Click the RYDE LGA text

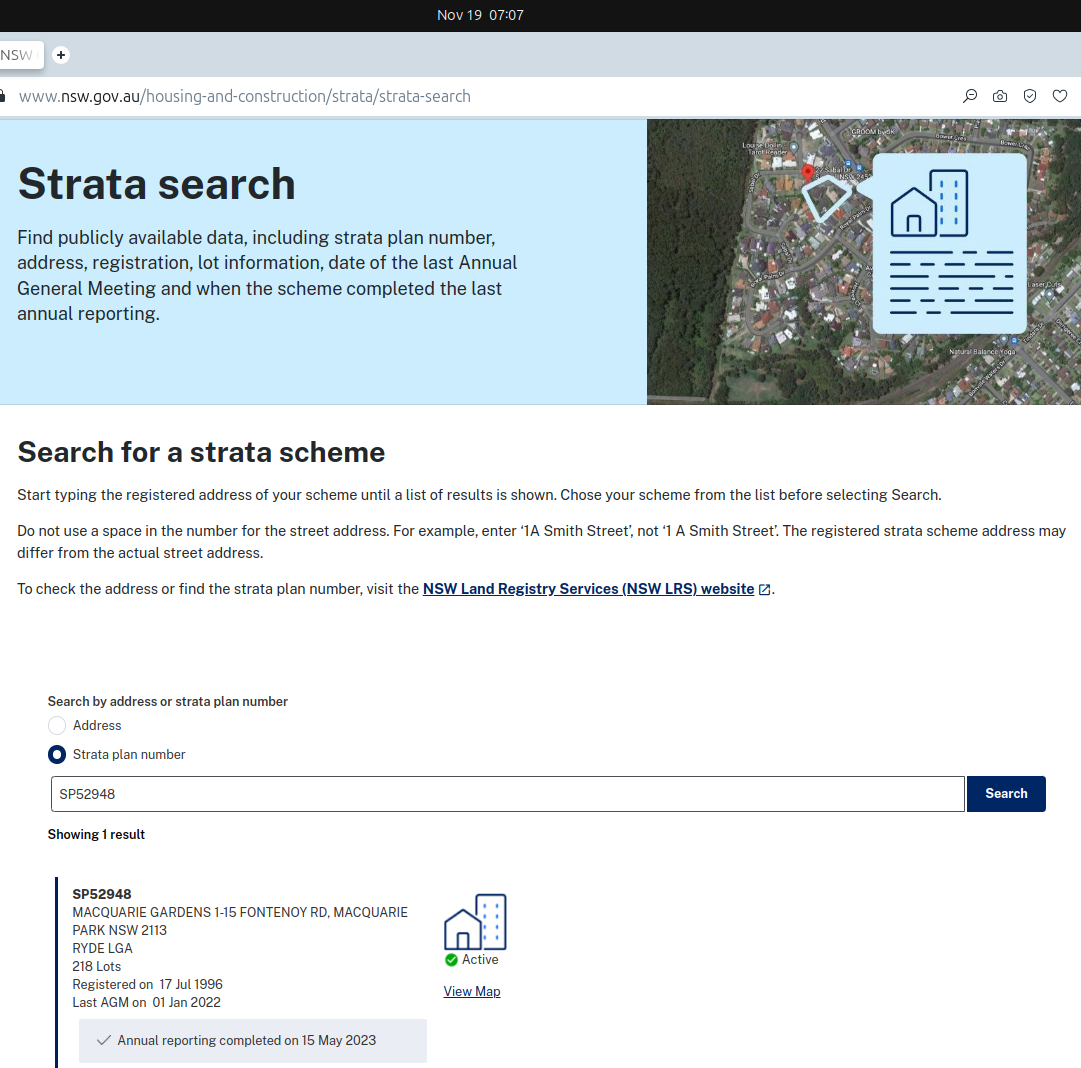(x=102, y=948)
